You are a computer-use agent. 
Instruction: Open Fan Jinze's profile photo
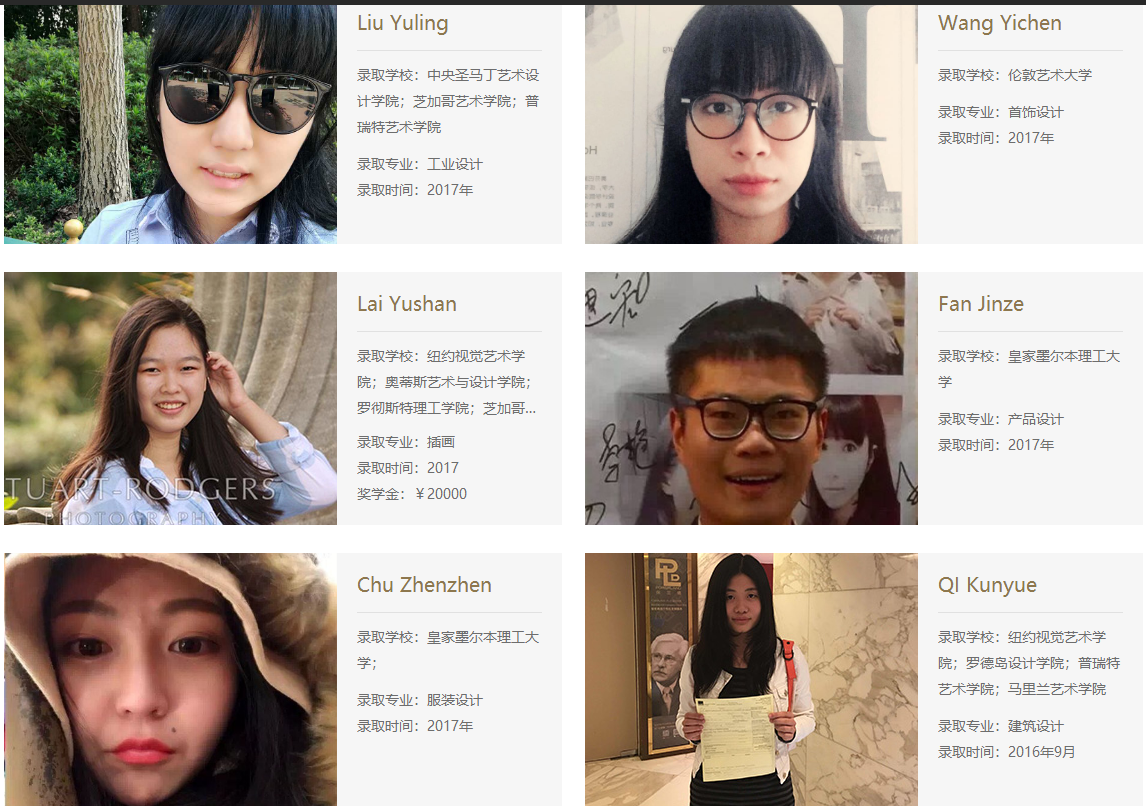(x=751, y=398)
